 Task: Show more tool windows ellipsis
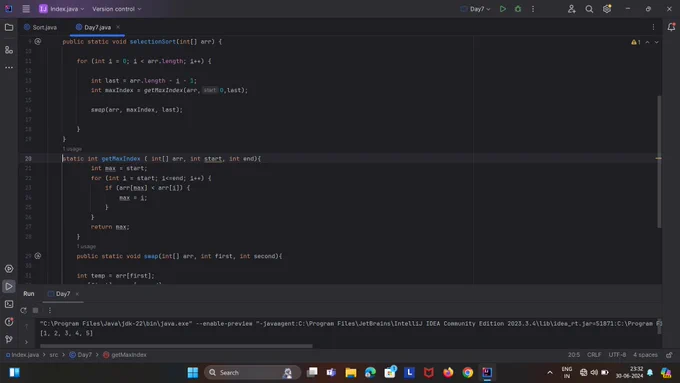[9, 68]
